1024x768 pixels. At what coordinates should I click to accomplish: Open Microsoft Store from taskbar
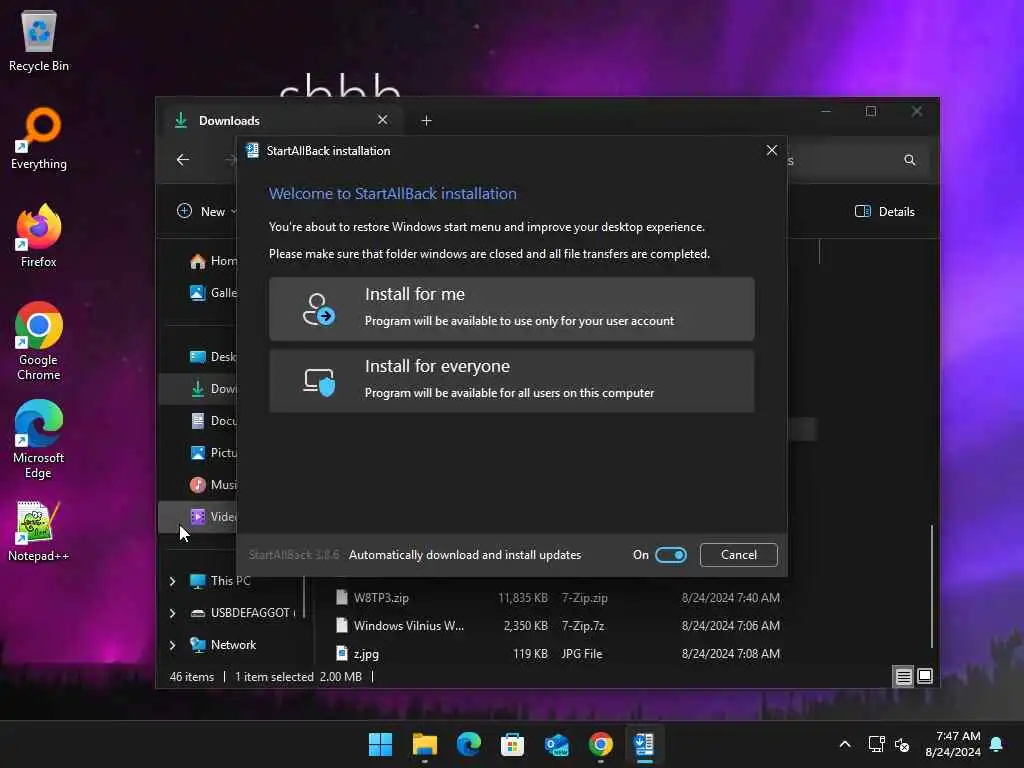[x=512, y=744]
